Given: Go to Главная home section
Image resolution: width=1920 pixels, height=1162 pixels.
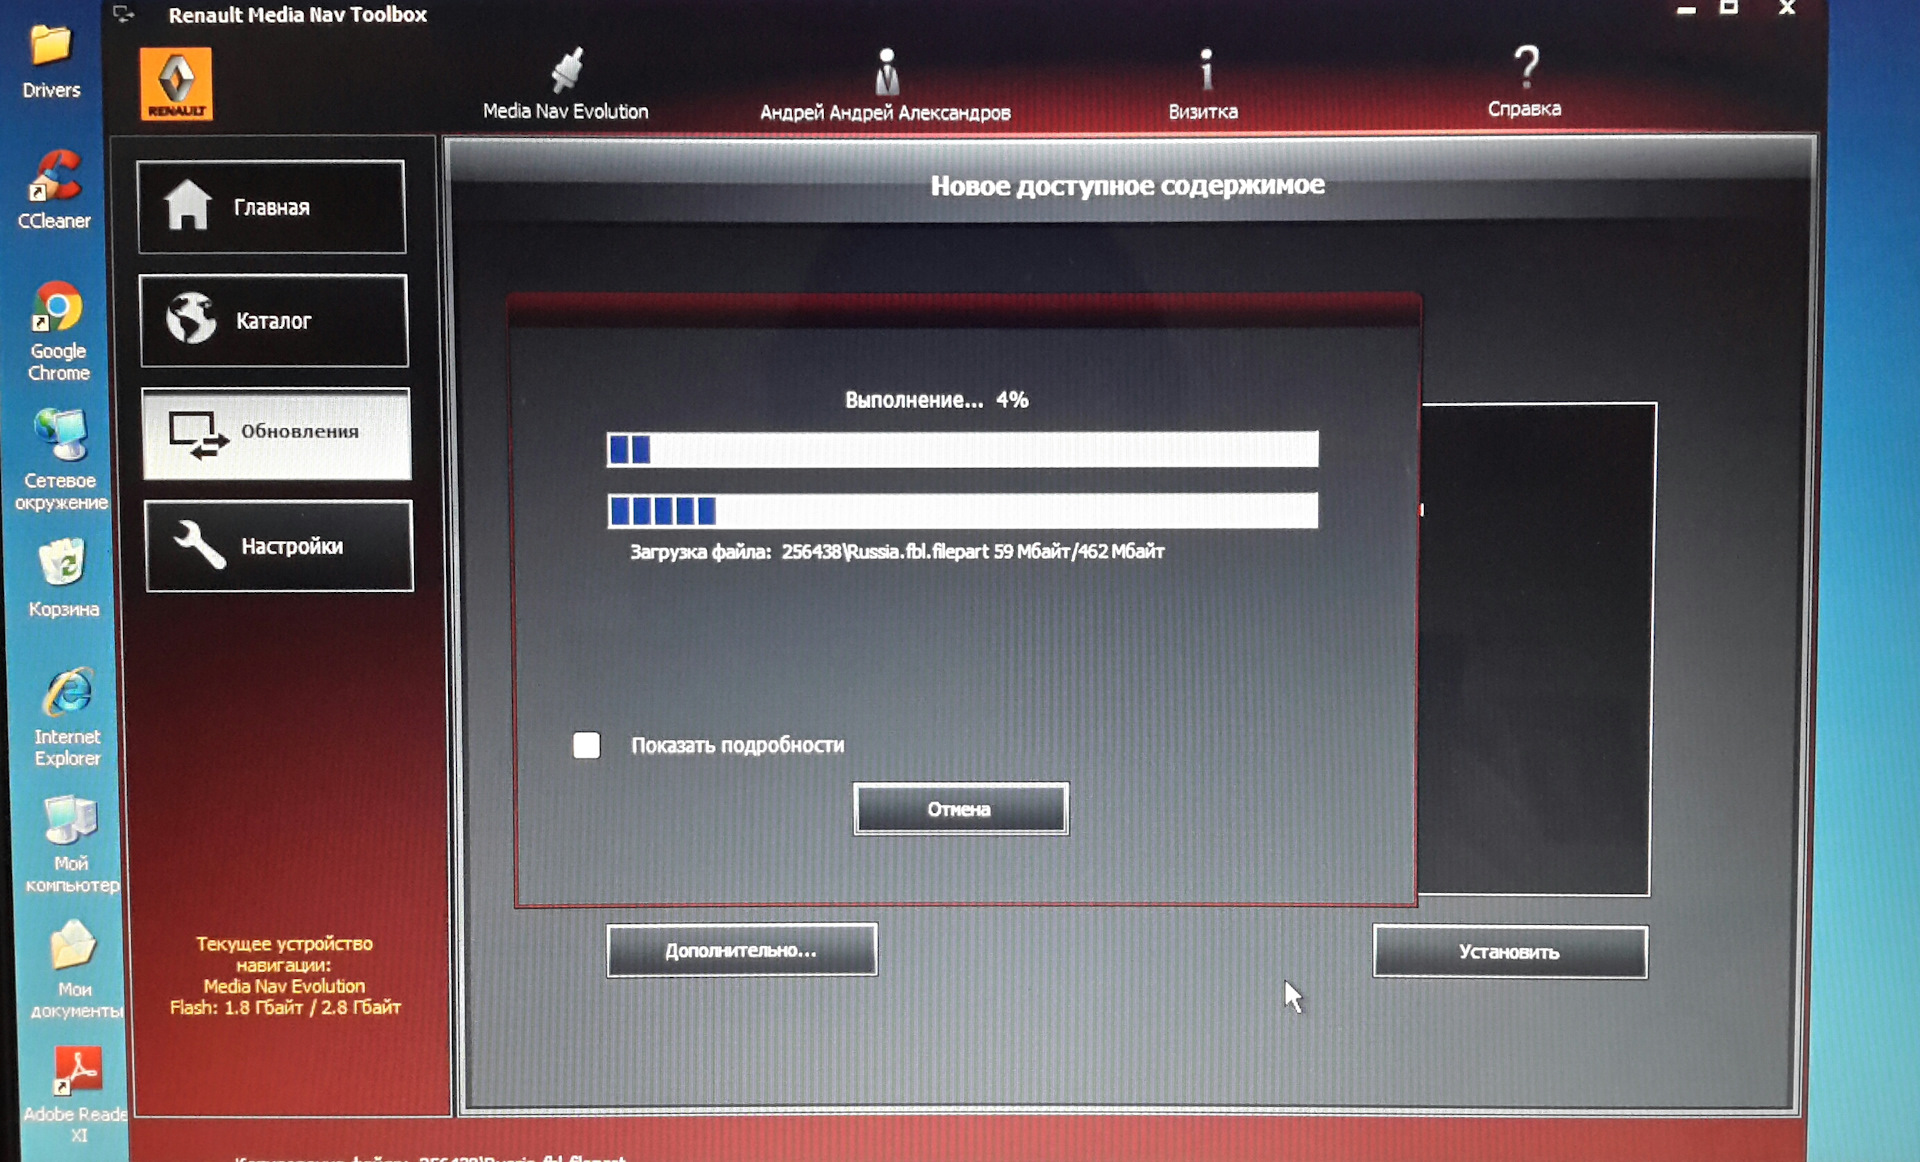Looking at the screenshot, I should (272, 207).
